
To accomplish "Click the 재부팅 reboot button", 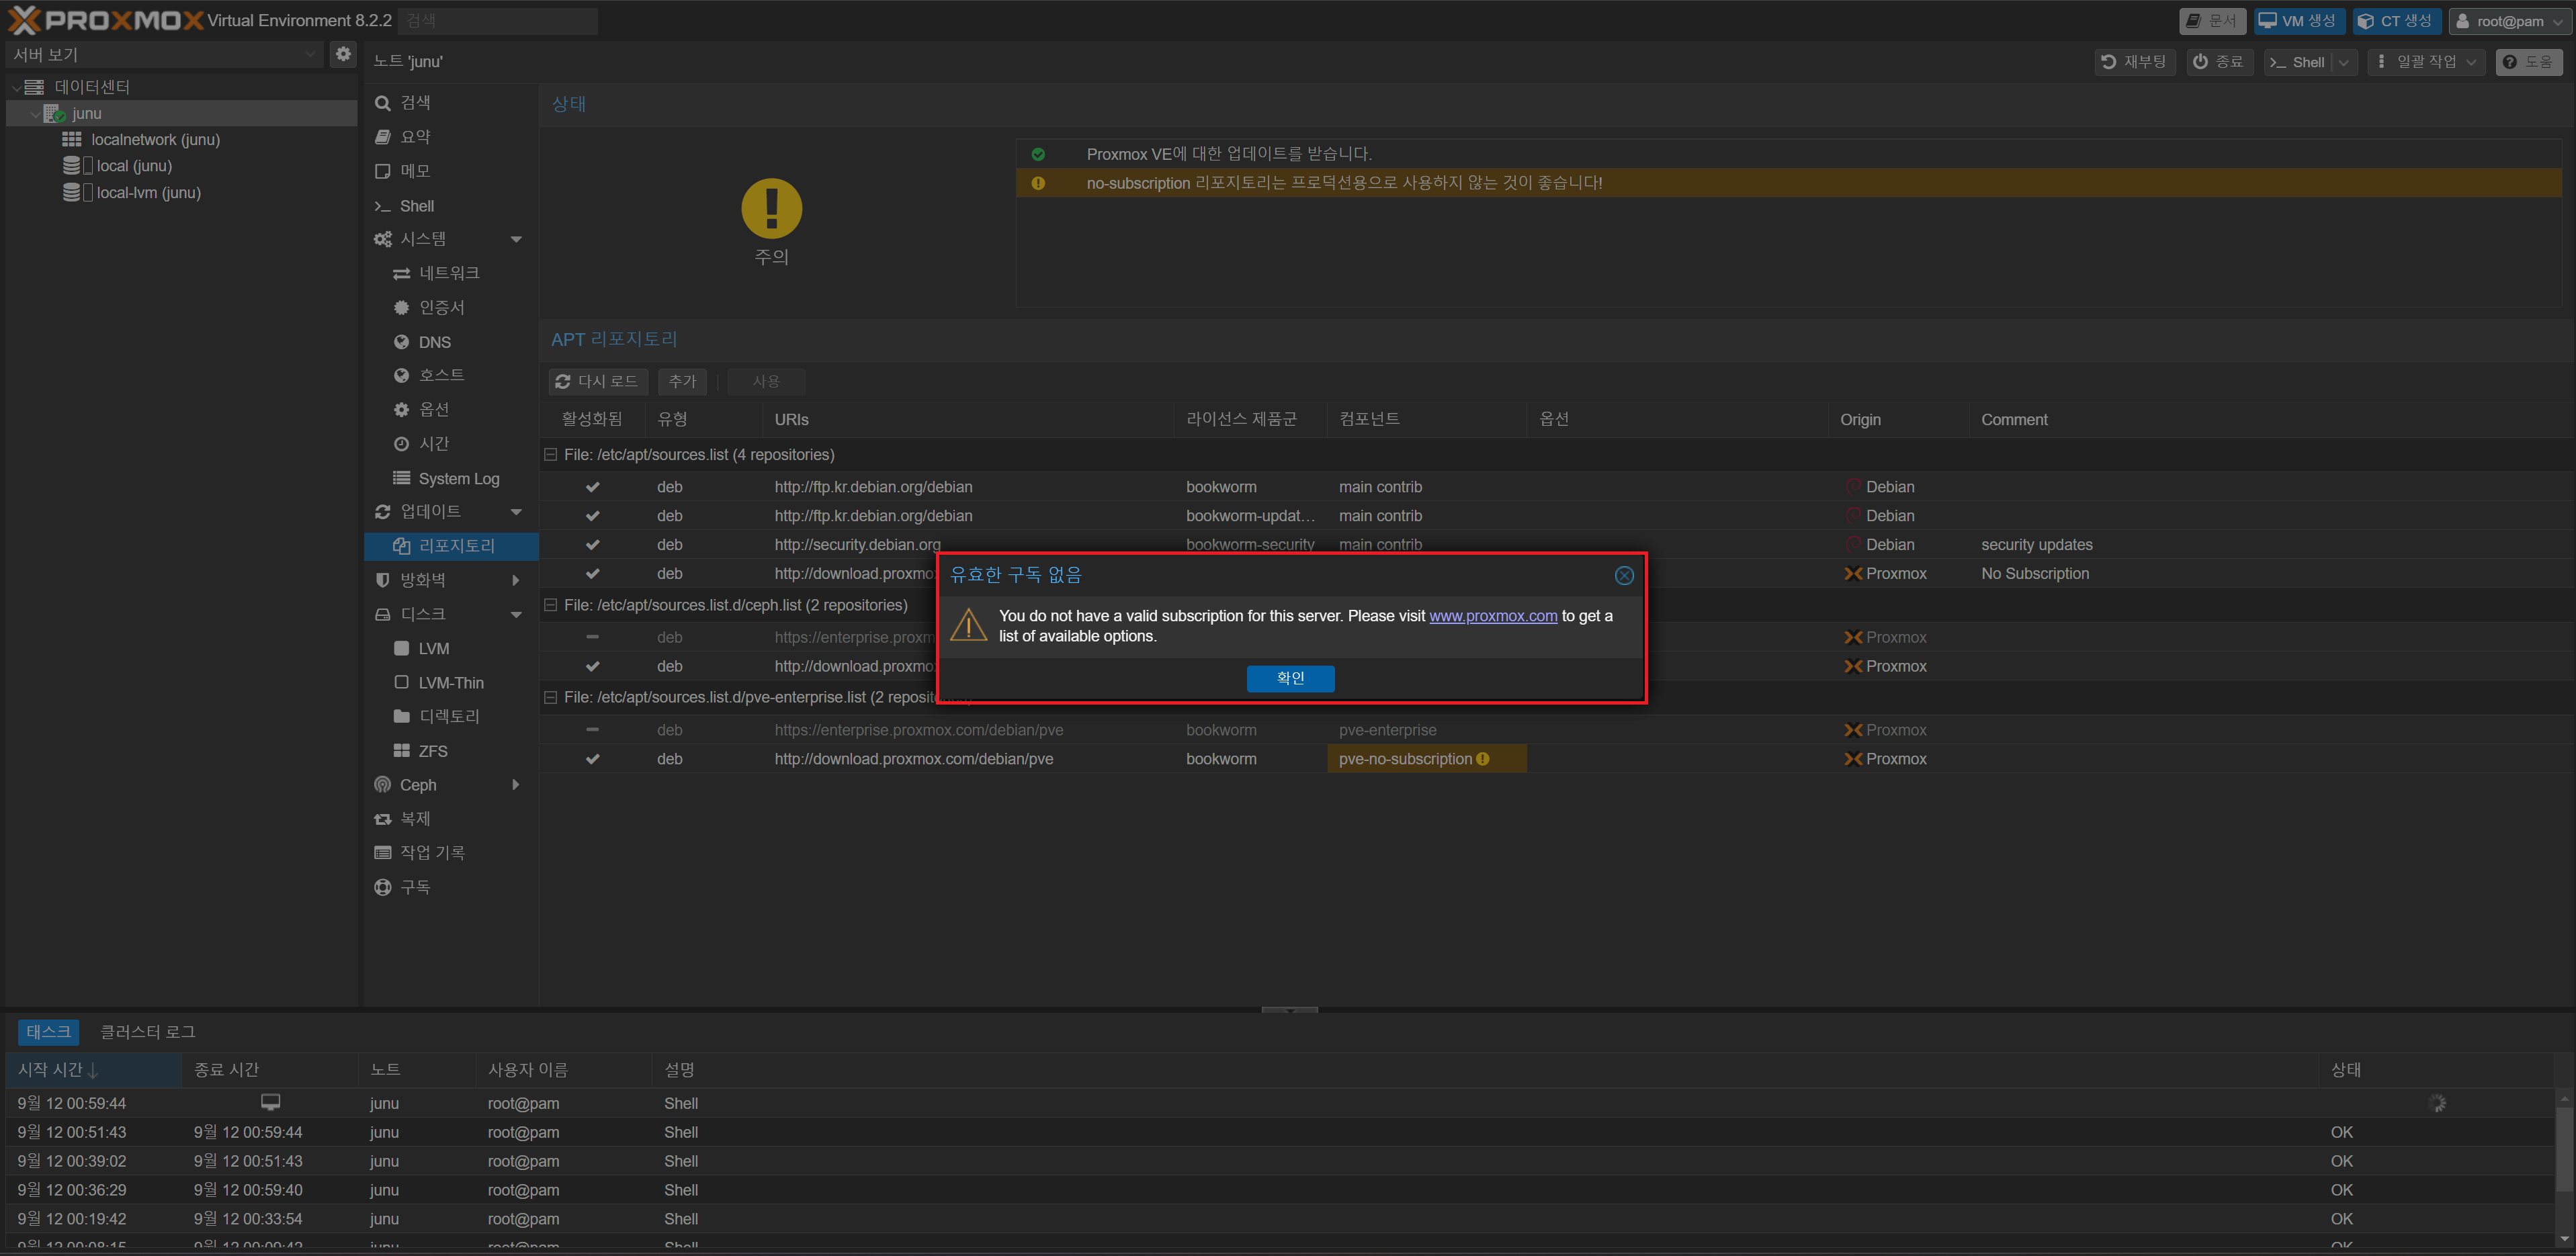I will [2134, 62].
